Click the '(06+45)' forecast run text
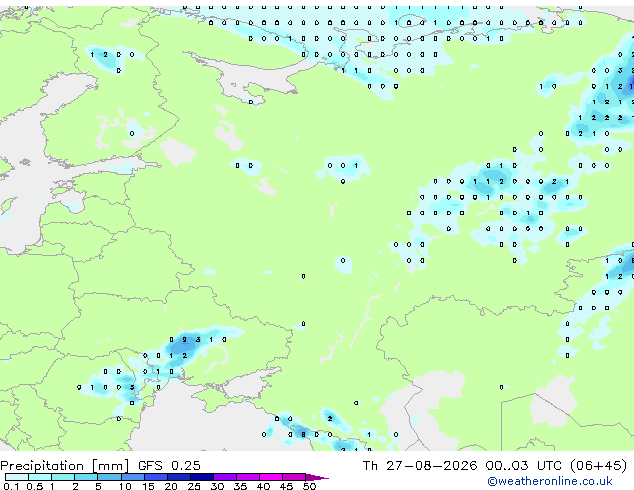This screenshot has height=490, width=634. (598, 466)
